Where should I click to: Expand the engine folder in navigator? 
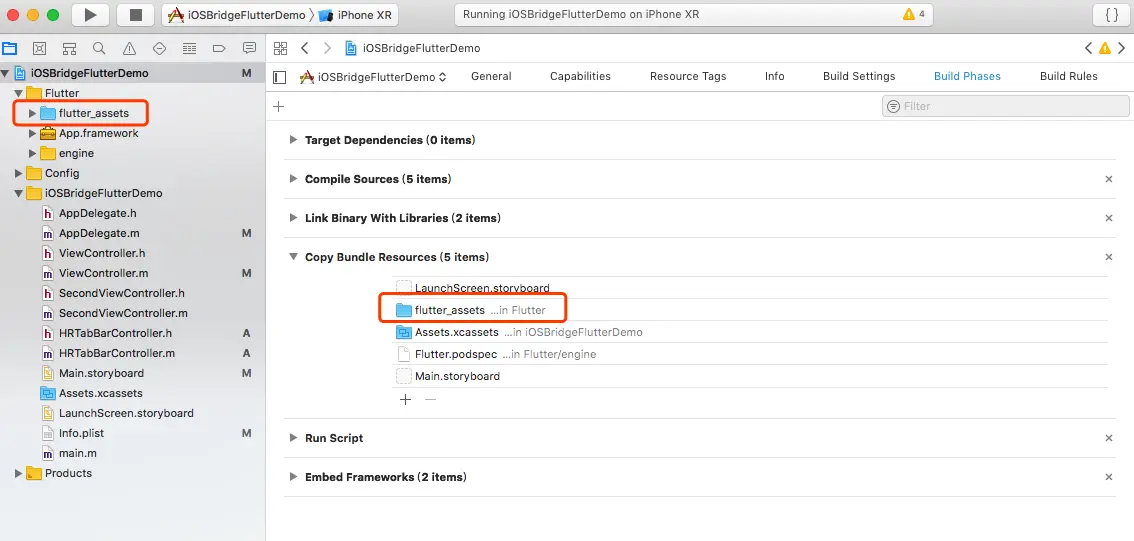tap(32, 153)
